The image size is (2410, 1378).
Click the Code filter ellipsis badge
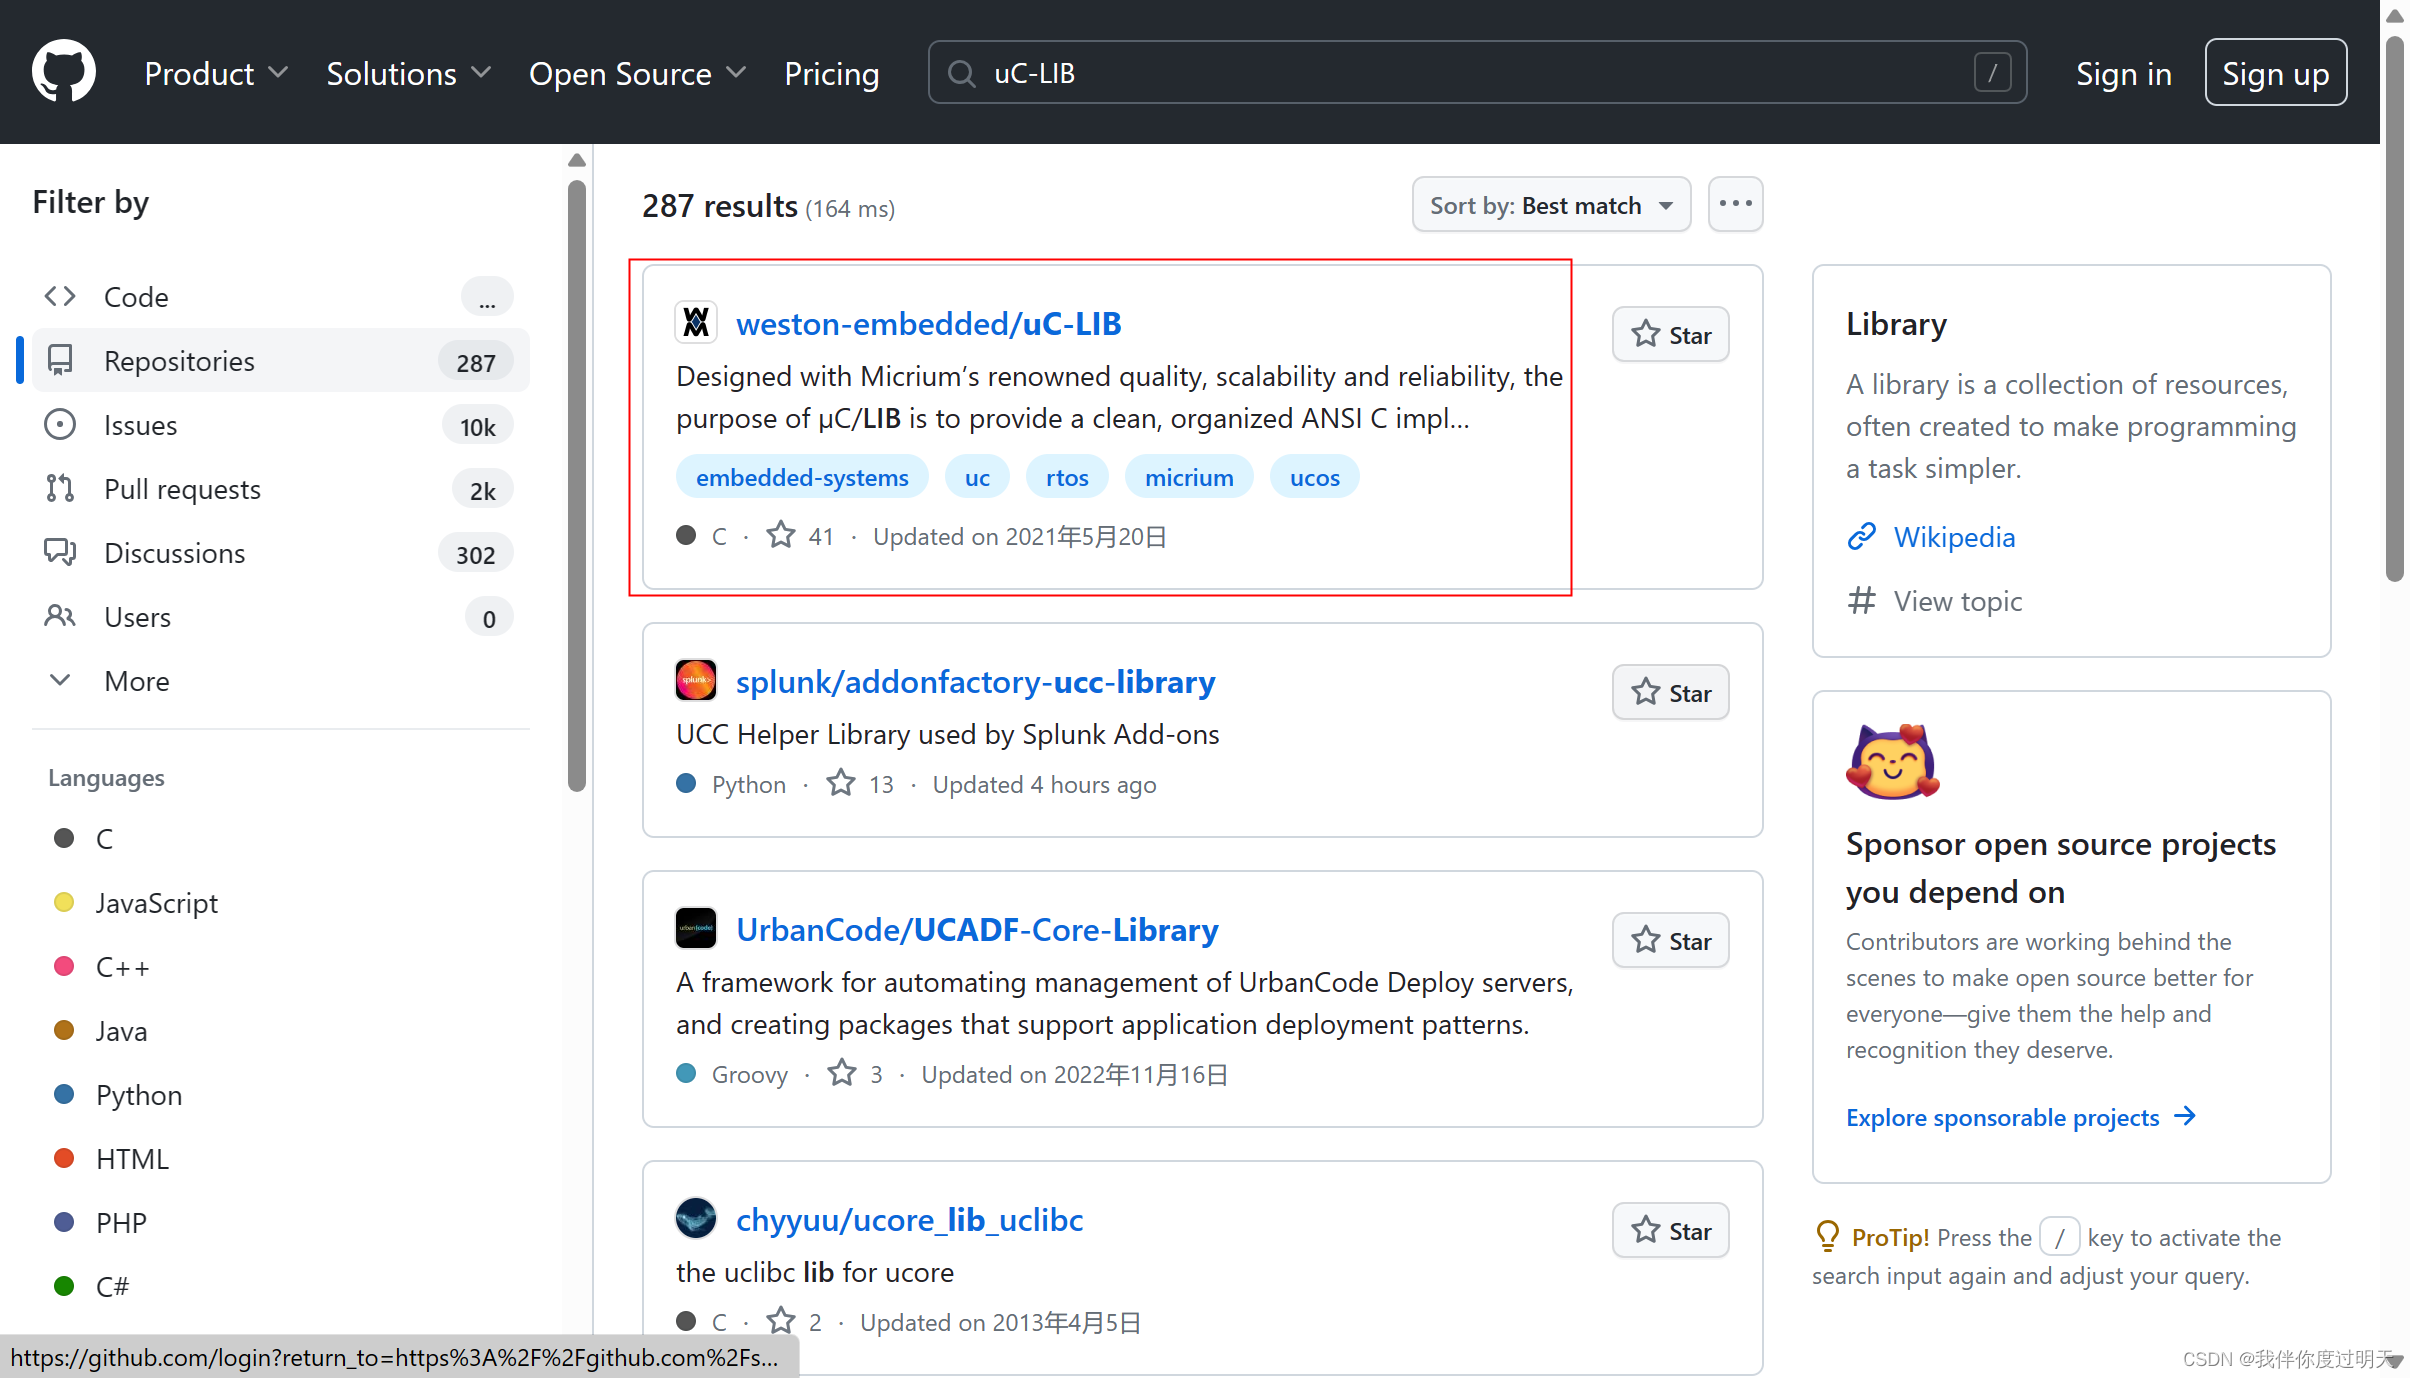[x=487, y=297]
